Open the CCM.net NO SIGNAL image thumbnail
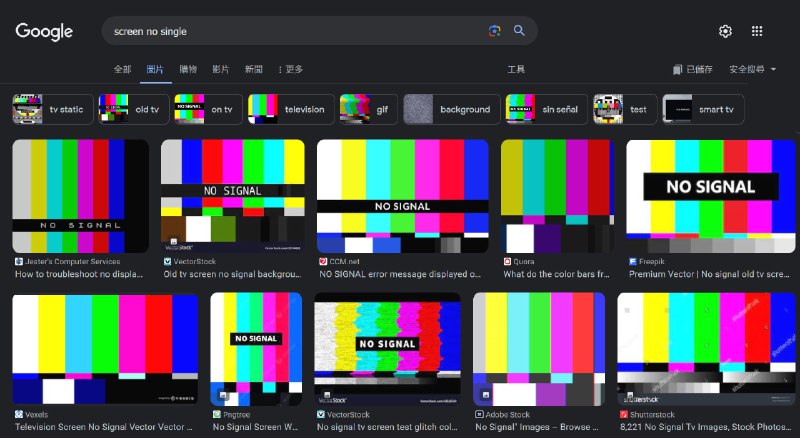Screen dimensions: 800x438 point(402,196)
